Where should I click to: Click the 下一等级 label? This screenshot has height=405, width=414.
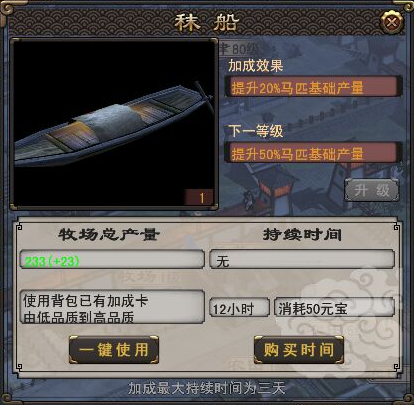256,131
